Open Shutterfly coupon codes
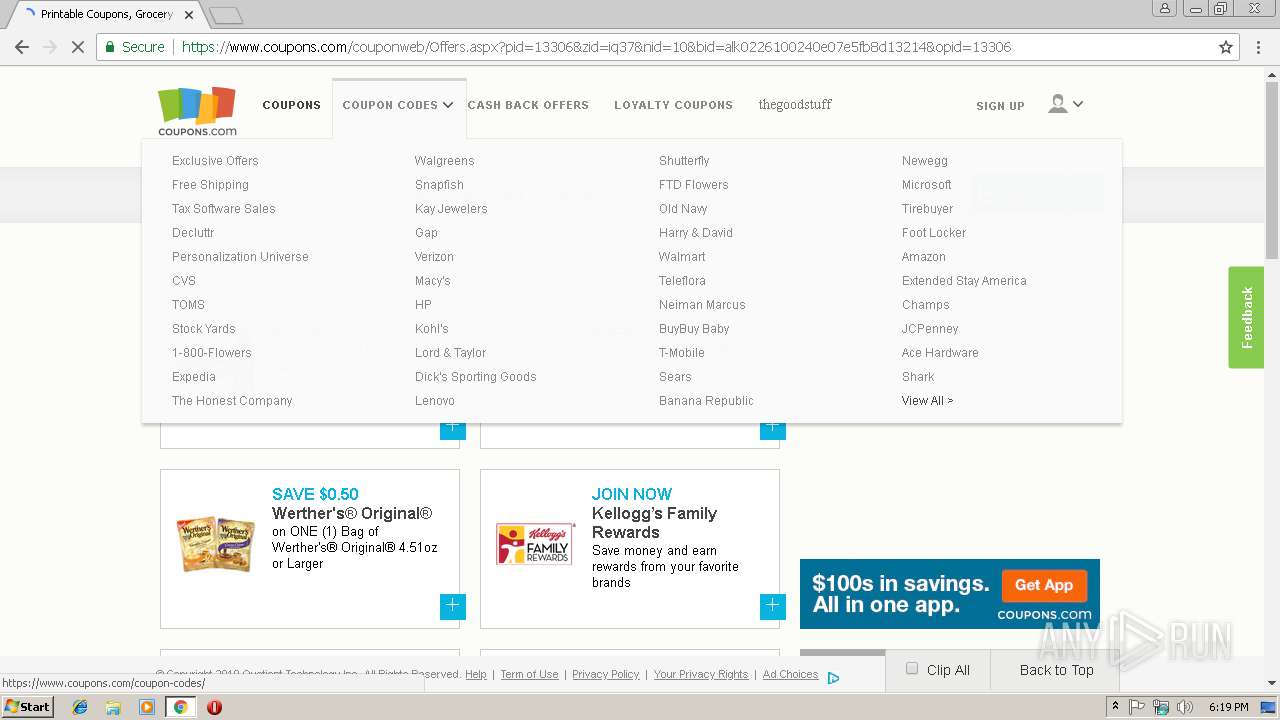This screenshot has width=1280, height=720. pyautogui.click(x=684, y=161)
